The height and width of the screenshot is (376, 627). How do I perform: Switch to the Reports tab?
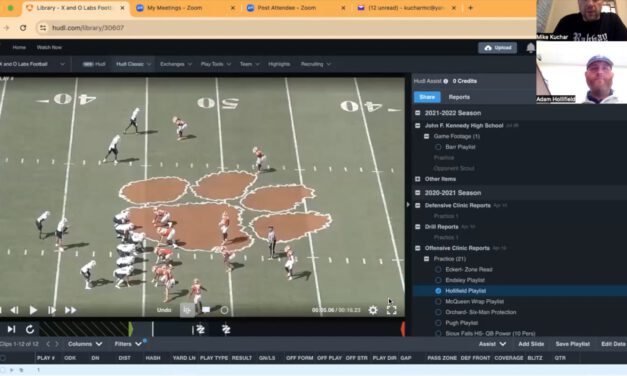pyautogui.click(x=459, y=97)
